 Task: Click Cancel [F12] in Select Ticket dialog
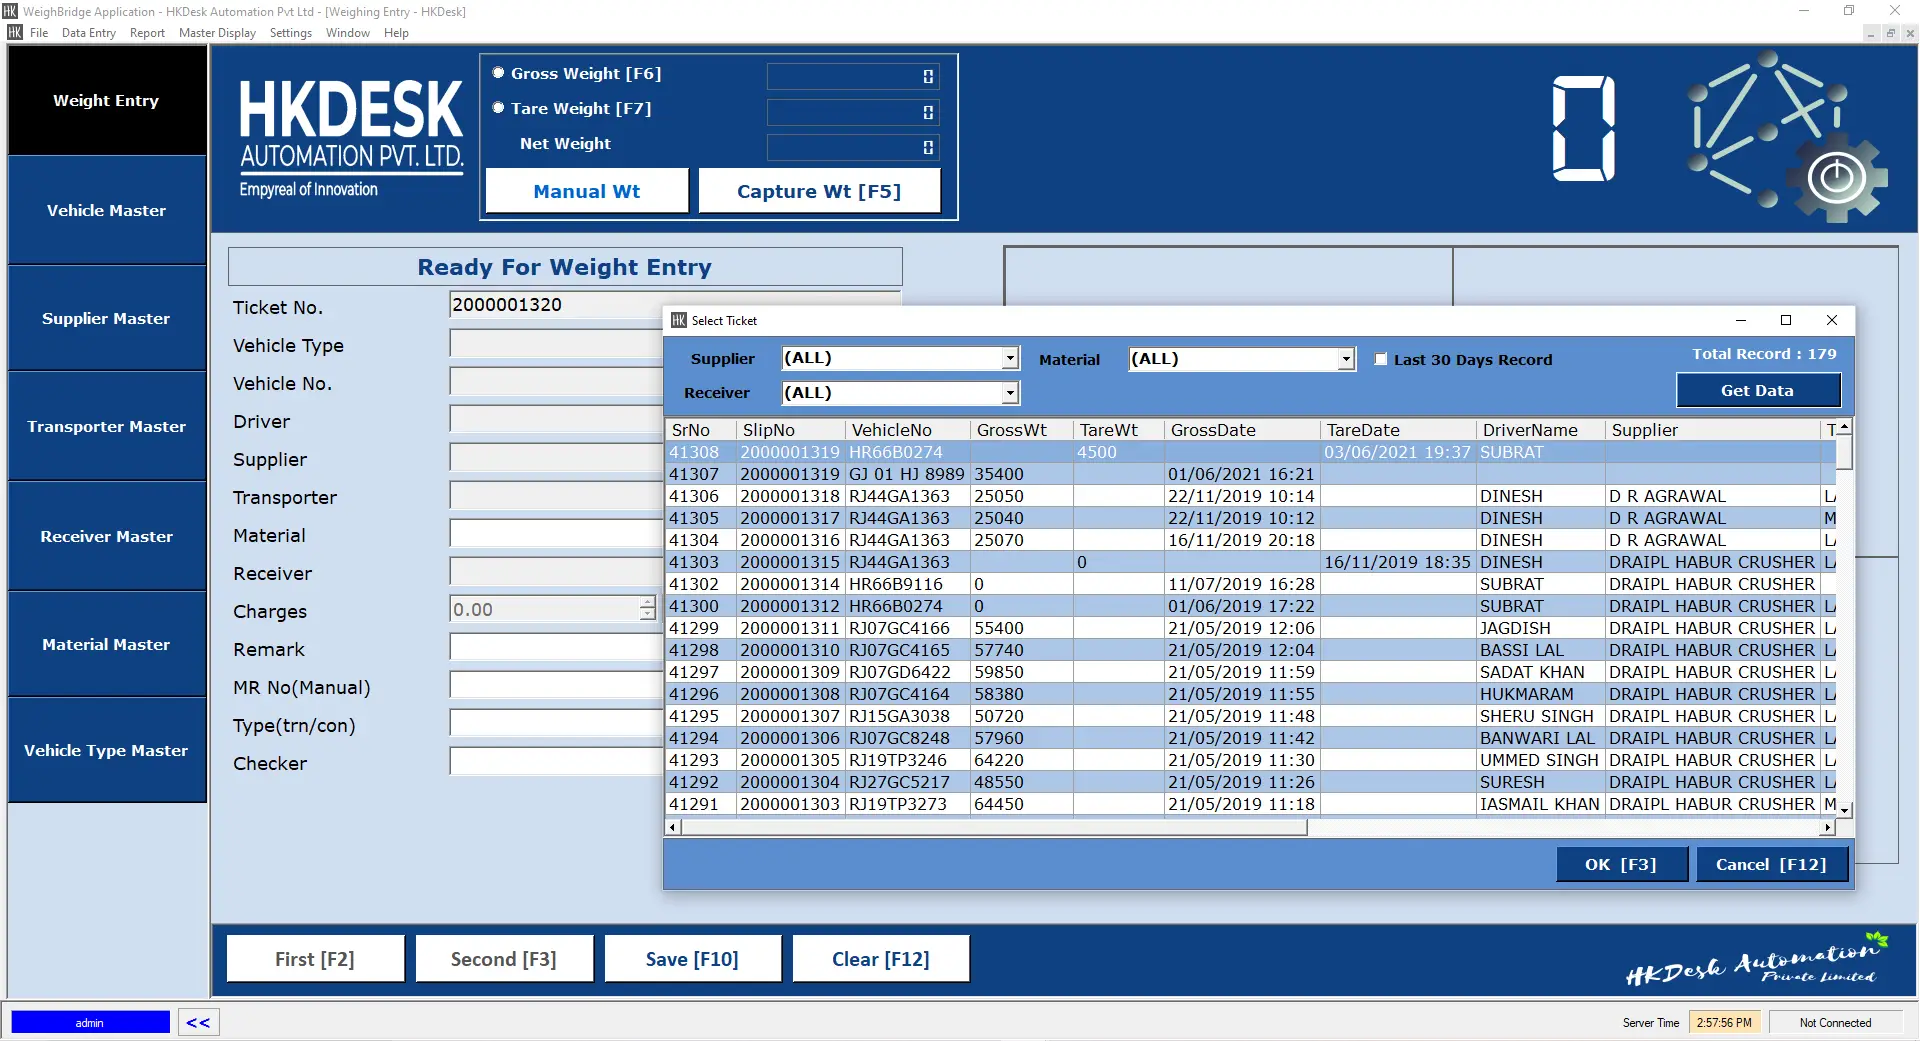1771,864
